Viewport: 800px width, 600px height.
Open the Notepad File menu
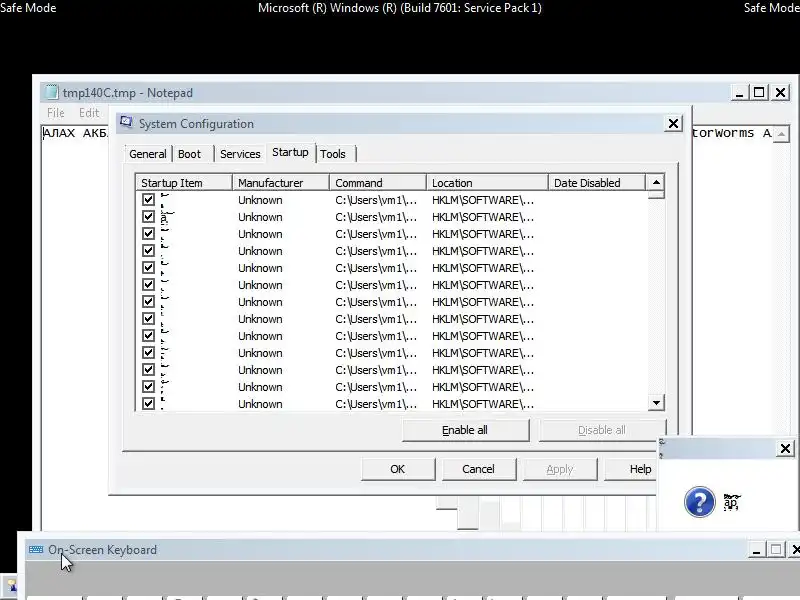click(x=56, y=112)
